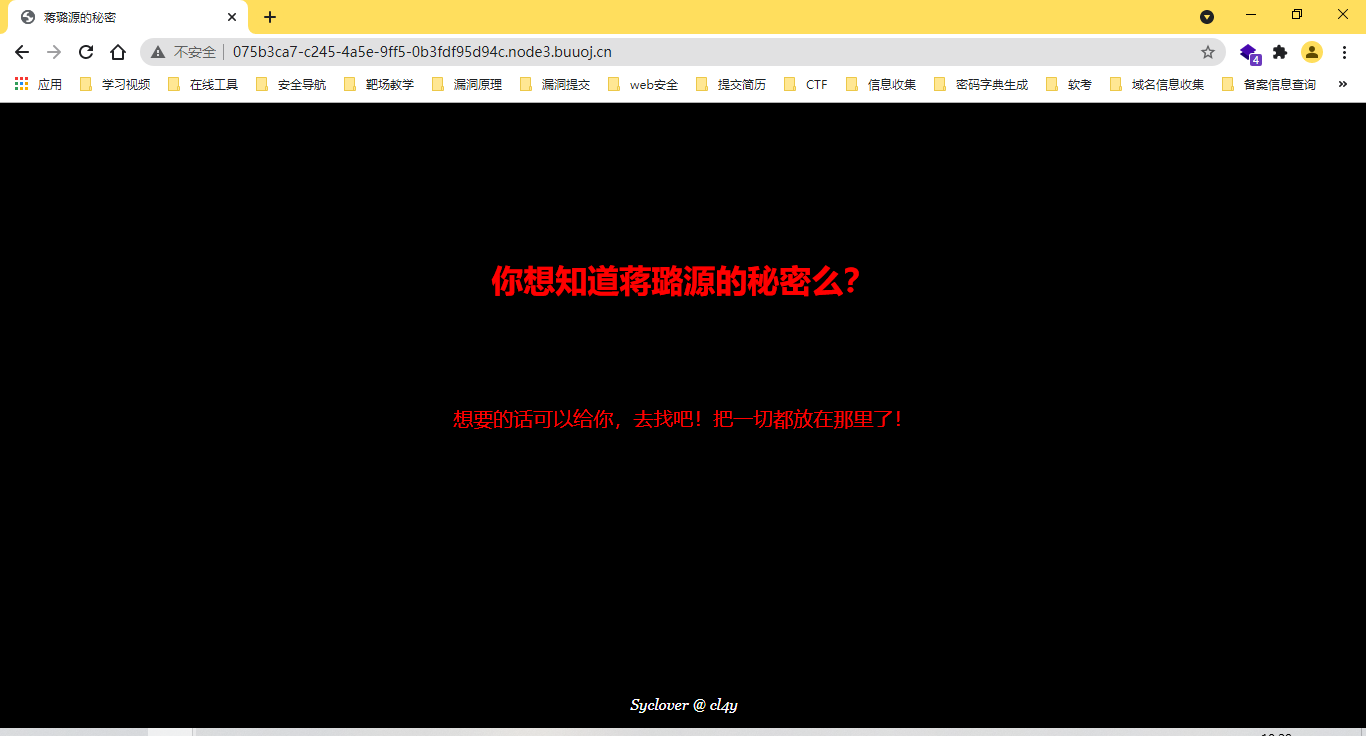Open the 学习视频 bookmark folder
1366x736 pixels.
pyautogui.click(x=115, y=85)
